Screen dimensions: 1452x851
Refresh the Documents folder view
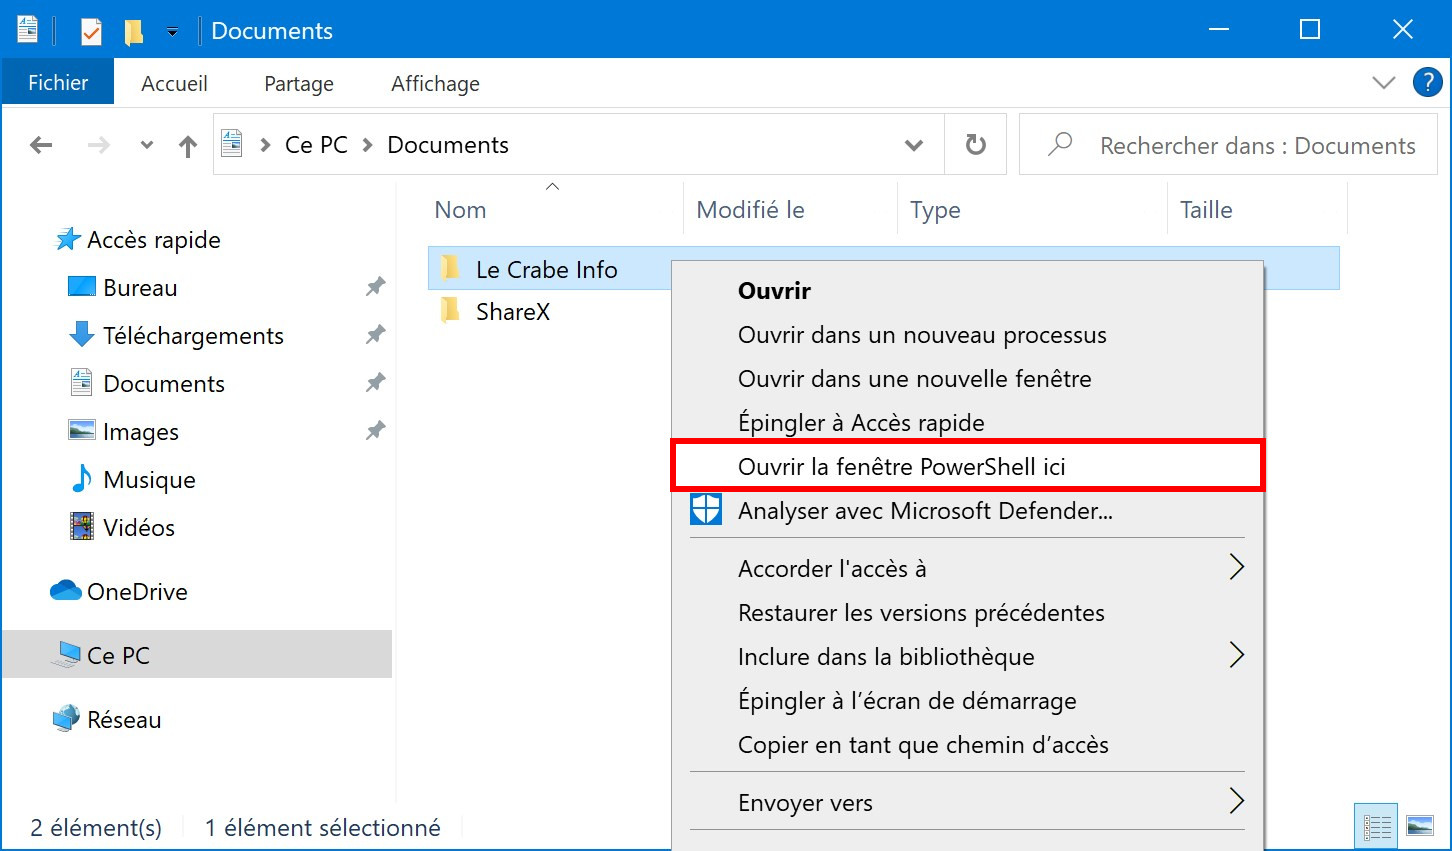click(x=976, y=145)
